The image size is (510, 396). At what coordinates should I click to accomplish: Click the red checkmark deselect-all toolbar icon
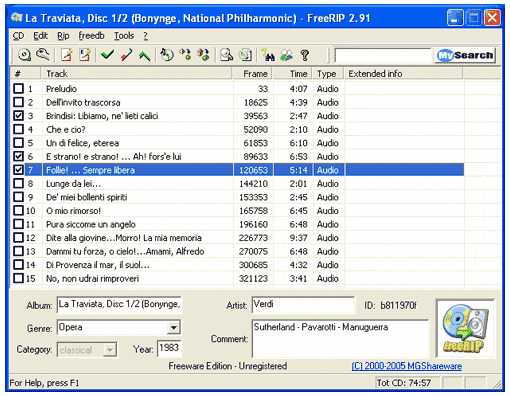pyautogui.click(x=126, y=55)
